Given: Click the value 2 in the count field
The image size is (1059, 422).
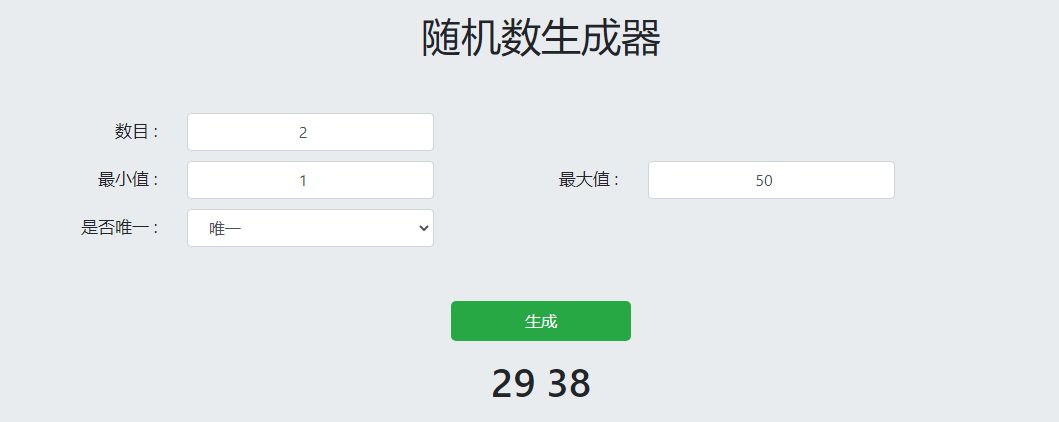Looking at the screenshot, I should [x=303, y=133].
